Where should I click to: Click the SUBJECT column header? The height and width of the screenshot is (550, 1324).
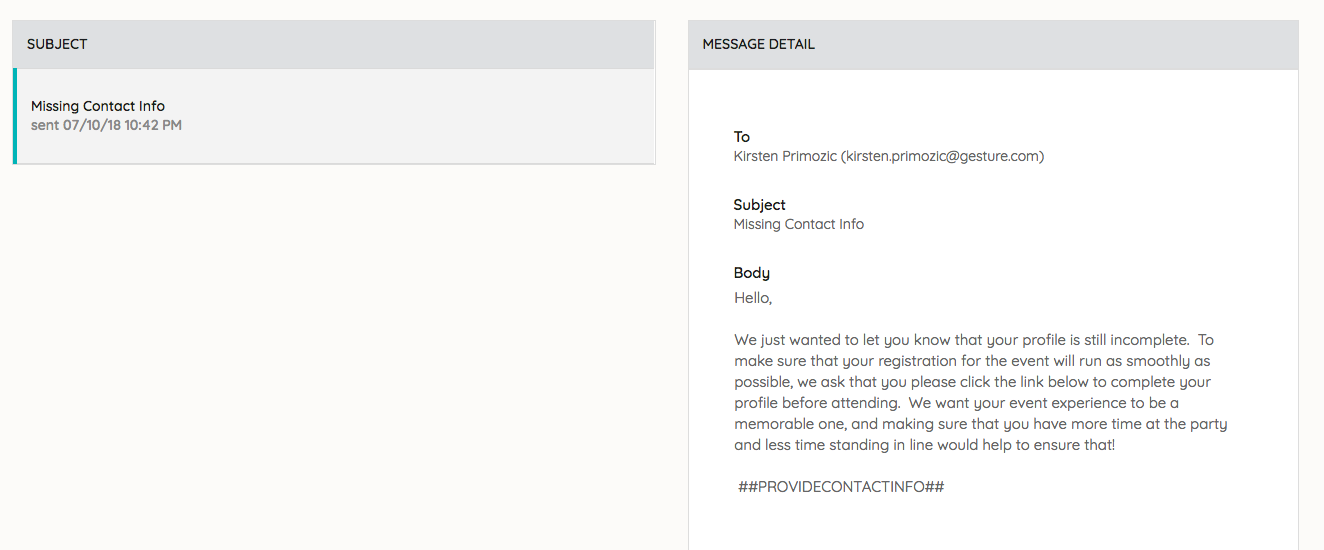(57, 44)
